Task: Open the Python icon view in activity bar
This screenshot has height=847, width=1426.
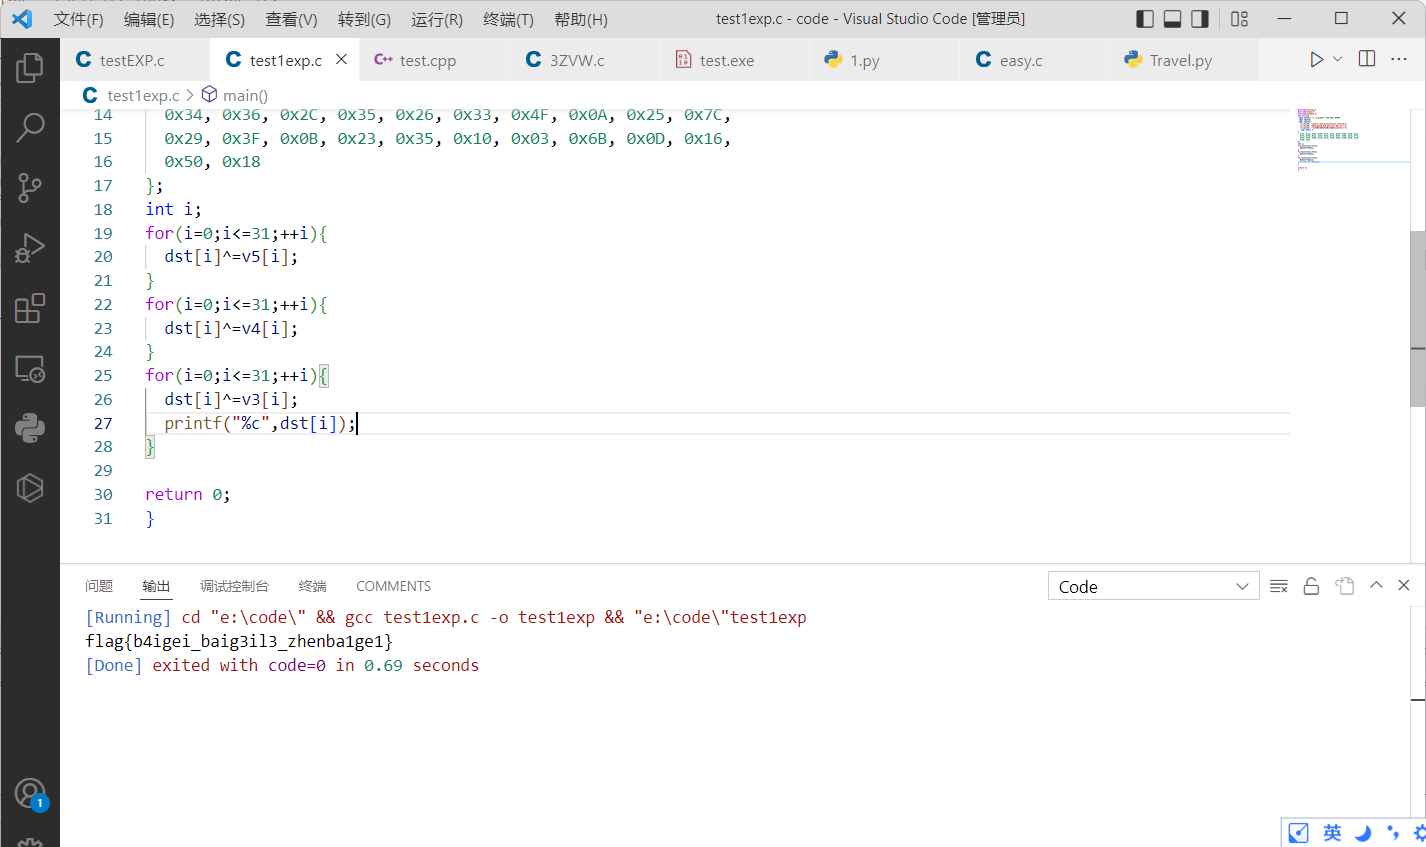Action: (30, 428)
